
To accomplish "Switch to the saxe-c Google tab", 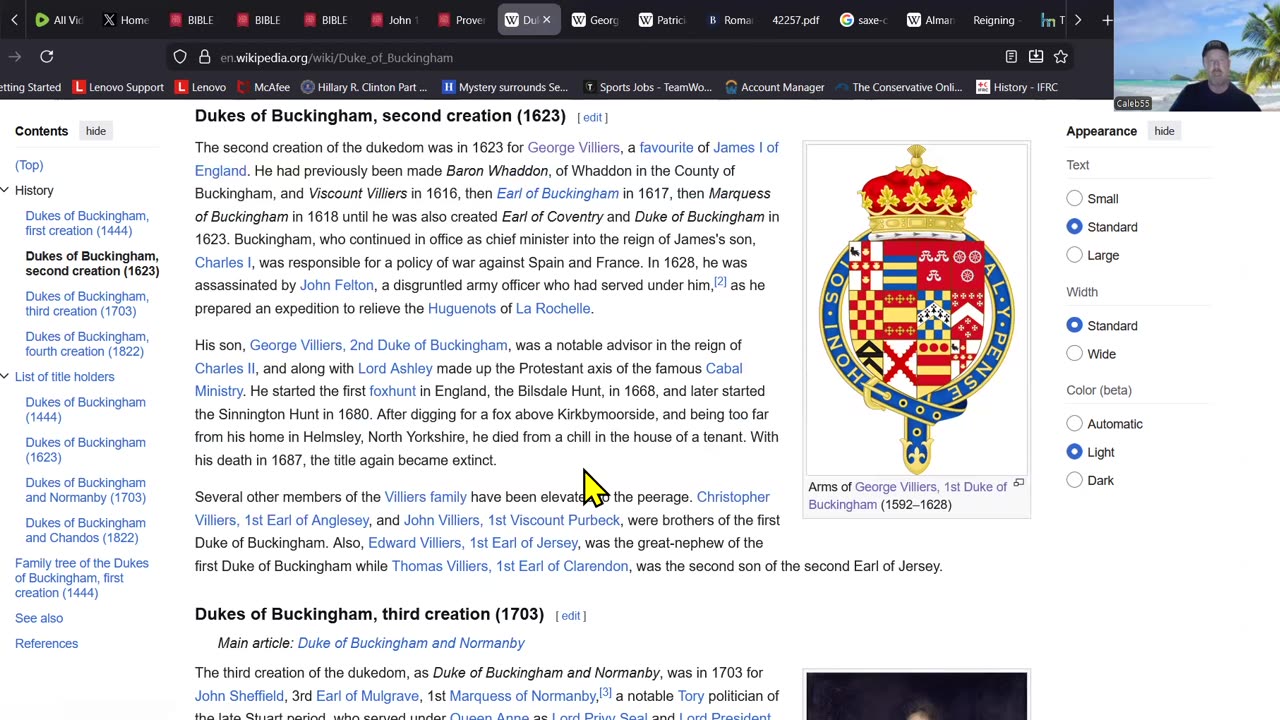I will tap(864, 20).
